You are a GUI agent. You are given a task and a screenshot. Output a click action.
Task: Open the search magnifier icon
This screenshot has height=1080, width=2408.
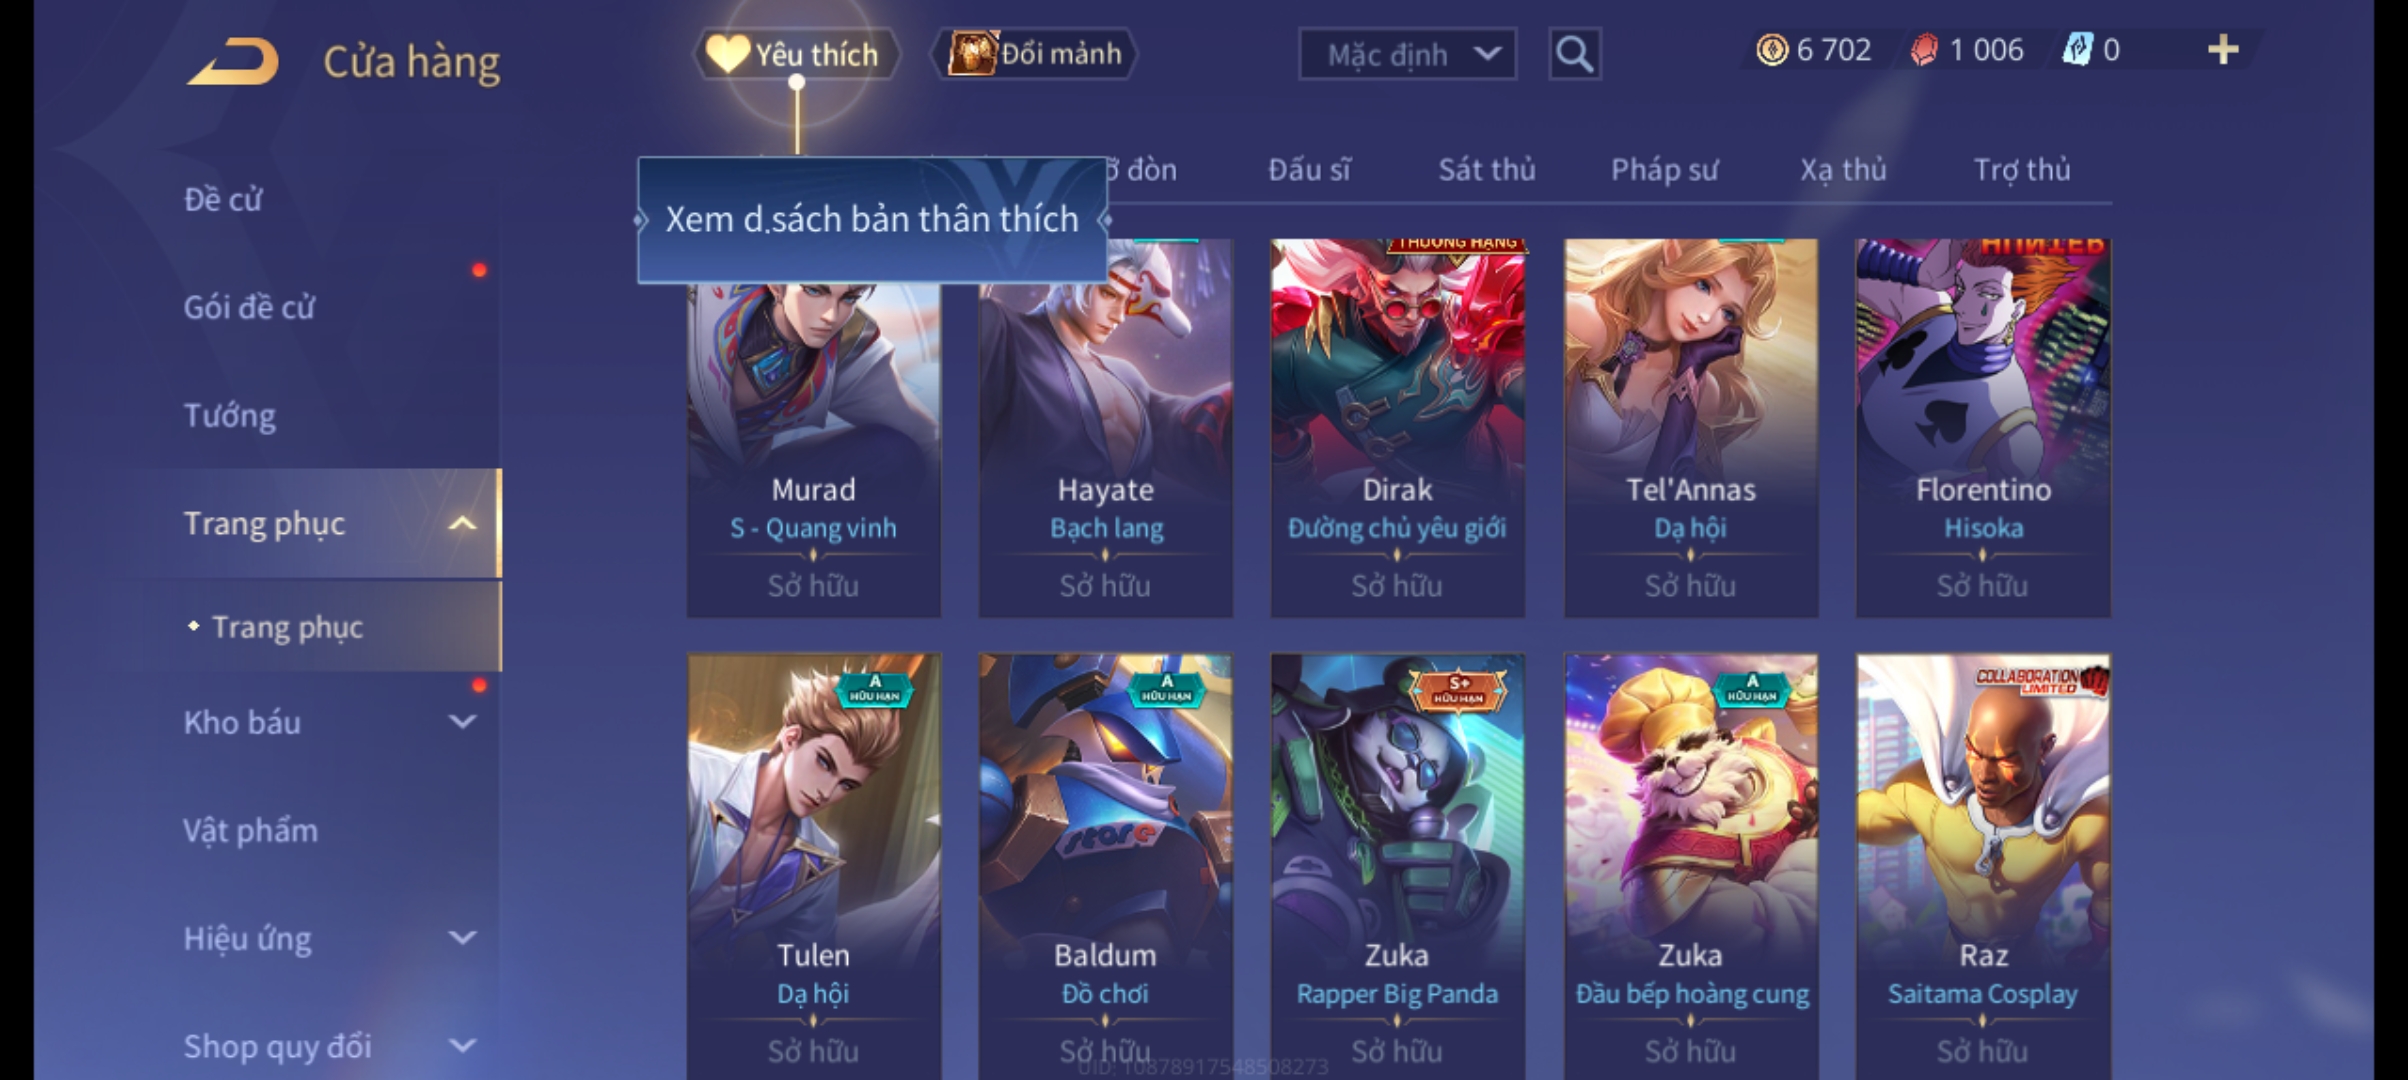tap(1574, 54)
